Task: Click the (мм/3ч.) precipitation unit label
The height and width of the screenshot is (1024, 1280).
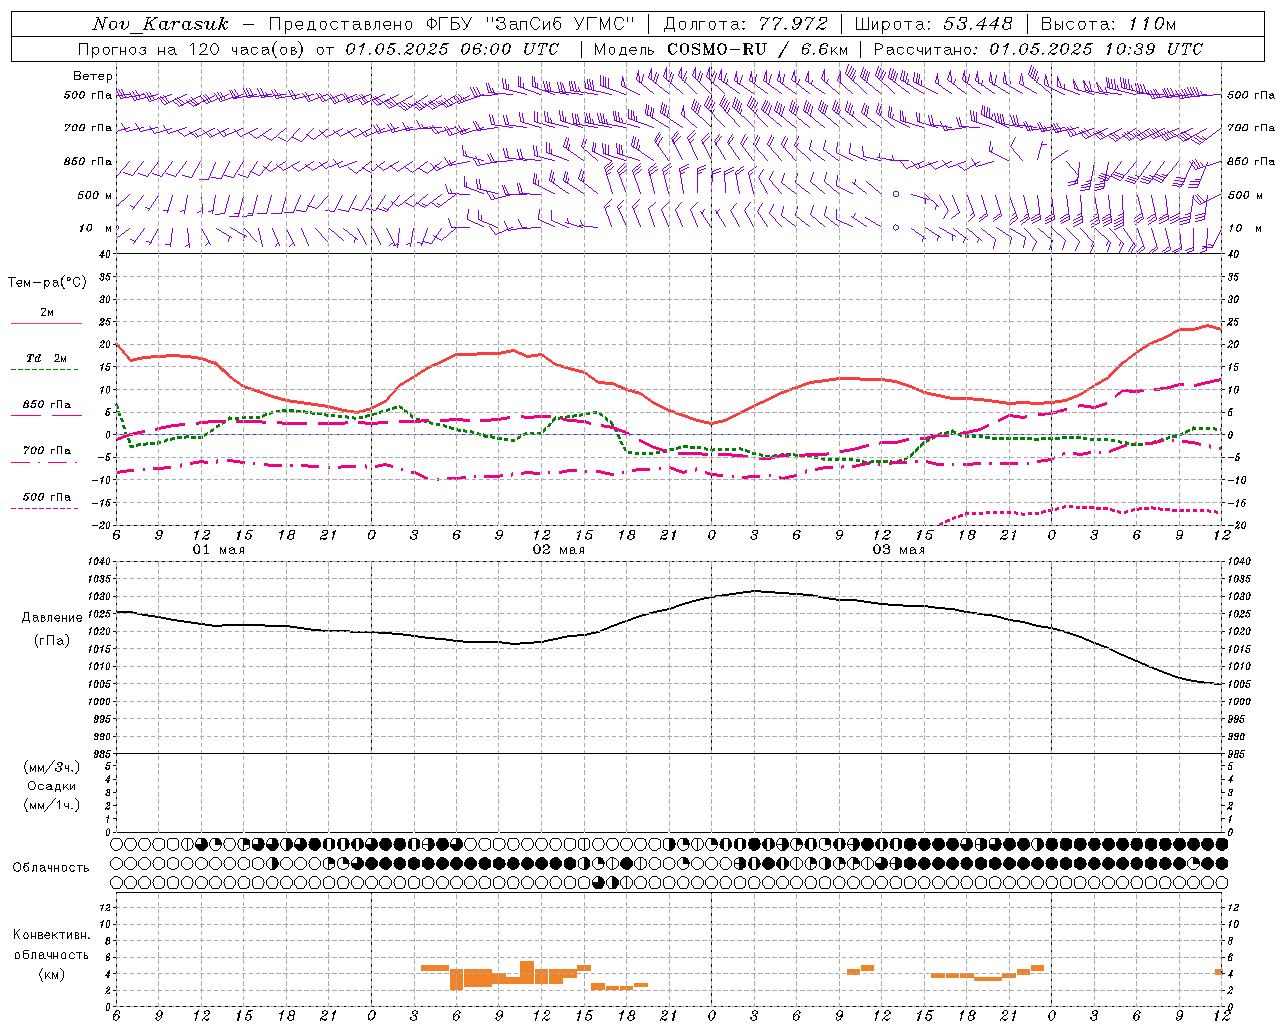Action: click(x=52, y=767)
